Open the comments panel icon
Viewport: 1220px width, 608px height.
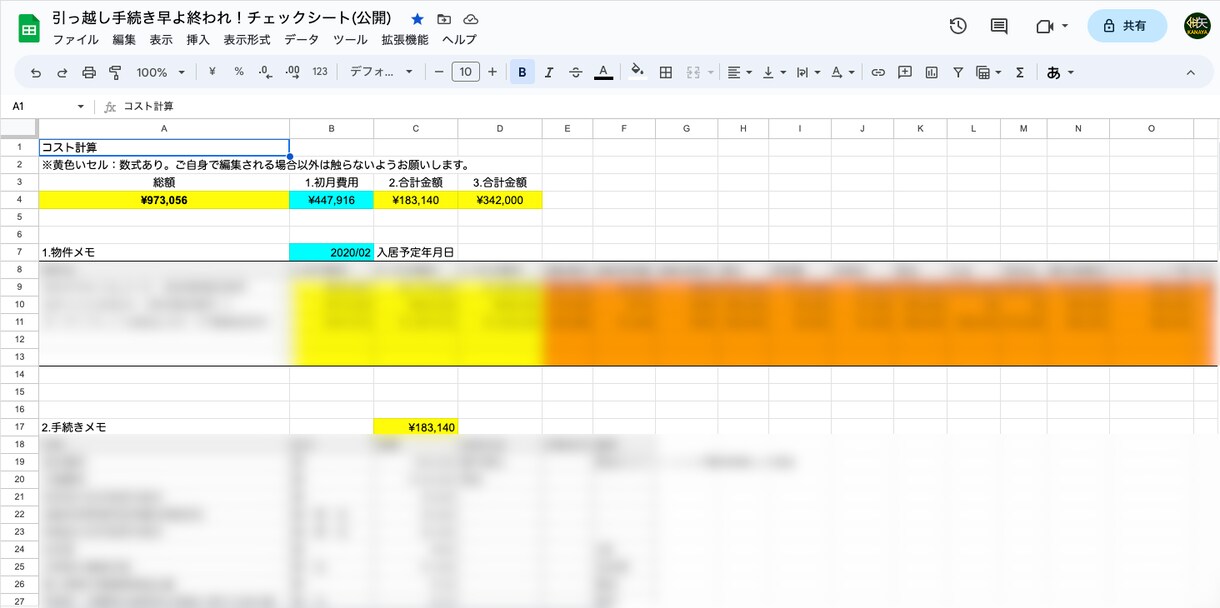(x=999, y=26)
